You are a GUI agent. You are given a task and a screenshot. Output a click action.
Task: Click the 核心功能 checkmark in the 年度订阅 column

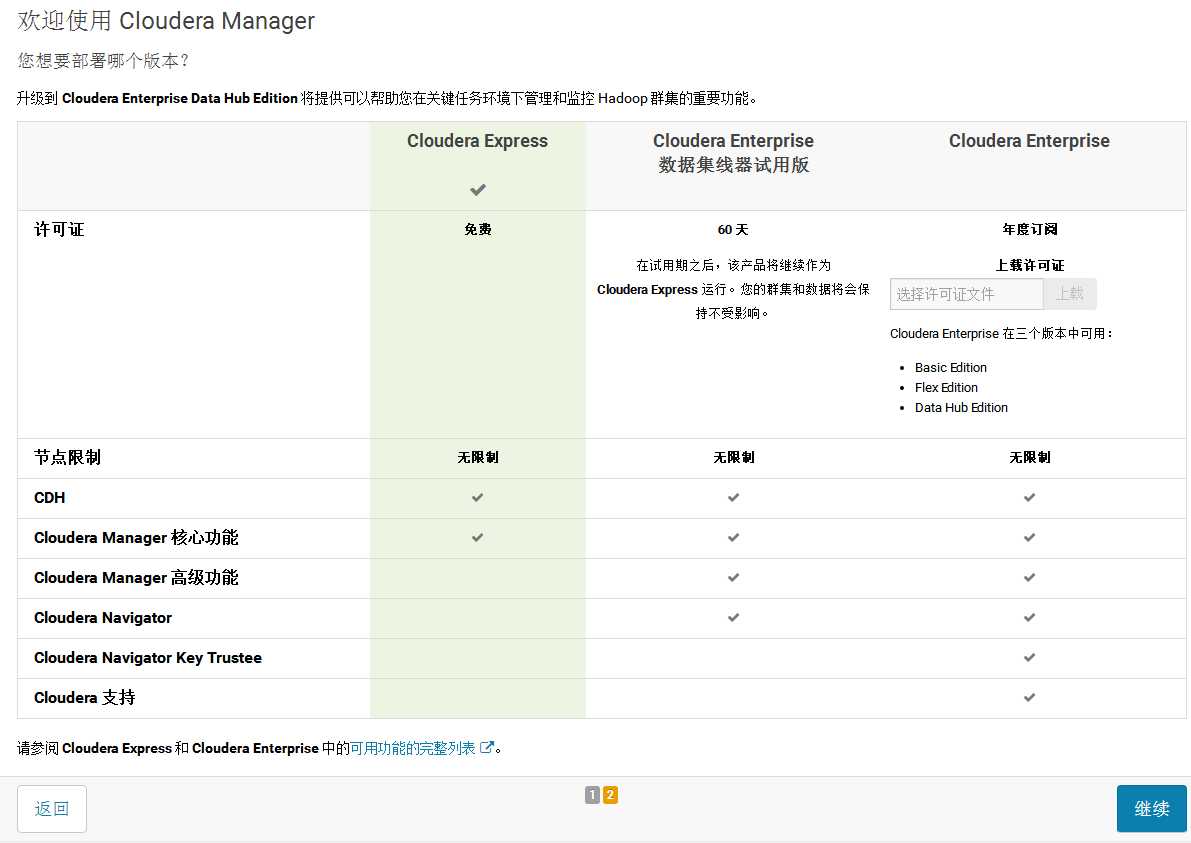1029,538
